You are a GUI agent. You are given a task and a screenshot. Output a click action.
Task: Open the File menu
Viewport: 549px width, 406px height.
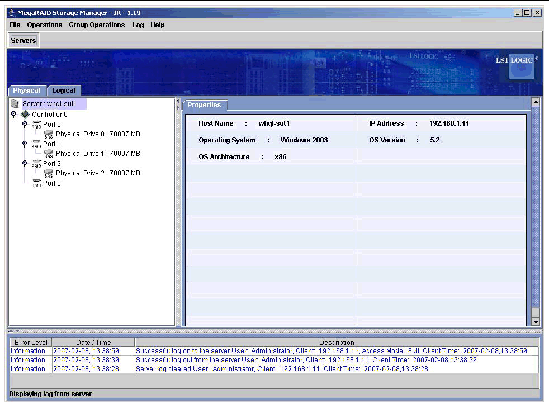pos(15,25)
